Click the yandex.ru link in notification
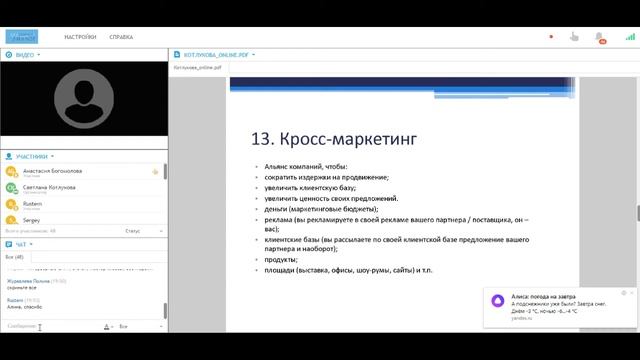The image size is (640, 360). click(x=522, y=318)
